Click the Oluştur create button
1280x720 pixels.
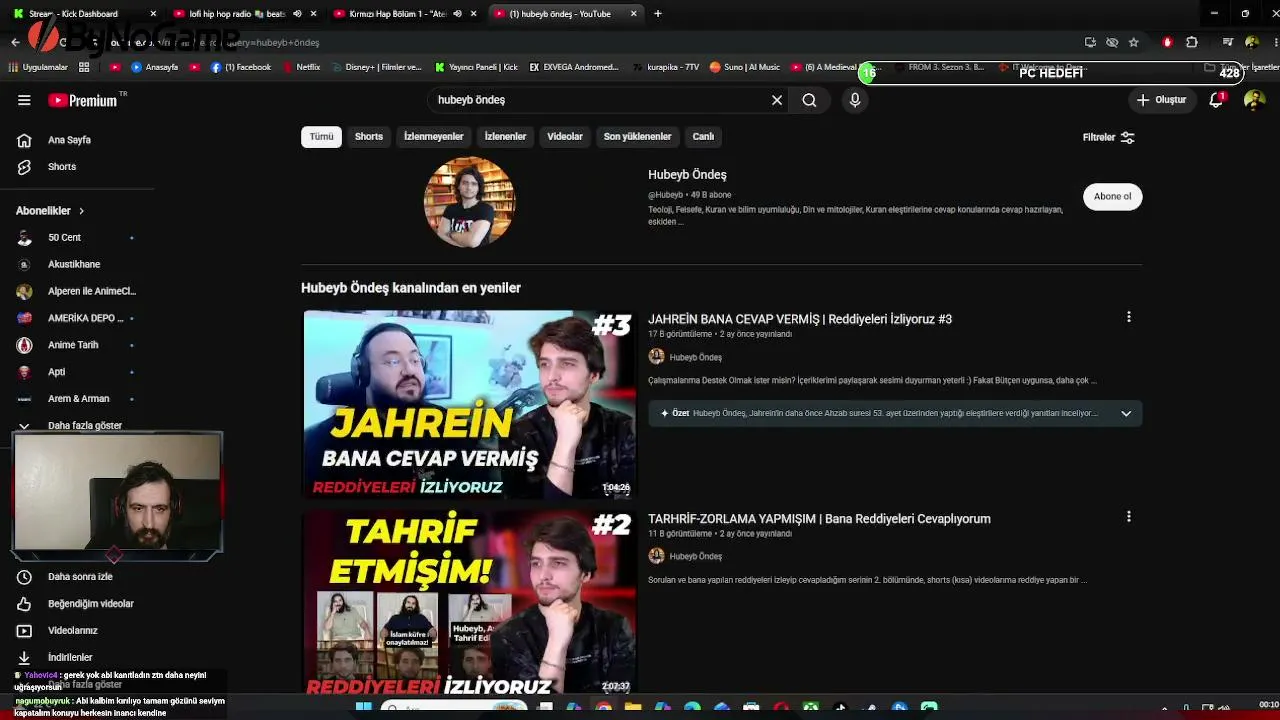click(x=1161, y=100)
